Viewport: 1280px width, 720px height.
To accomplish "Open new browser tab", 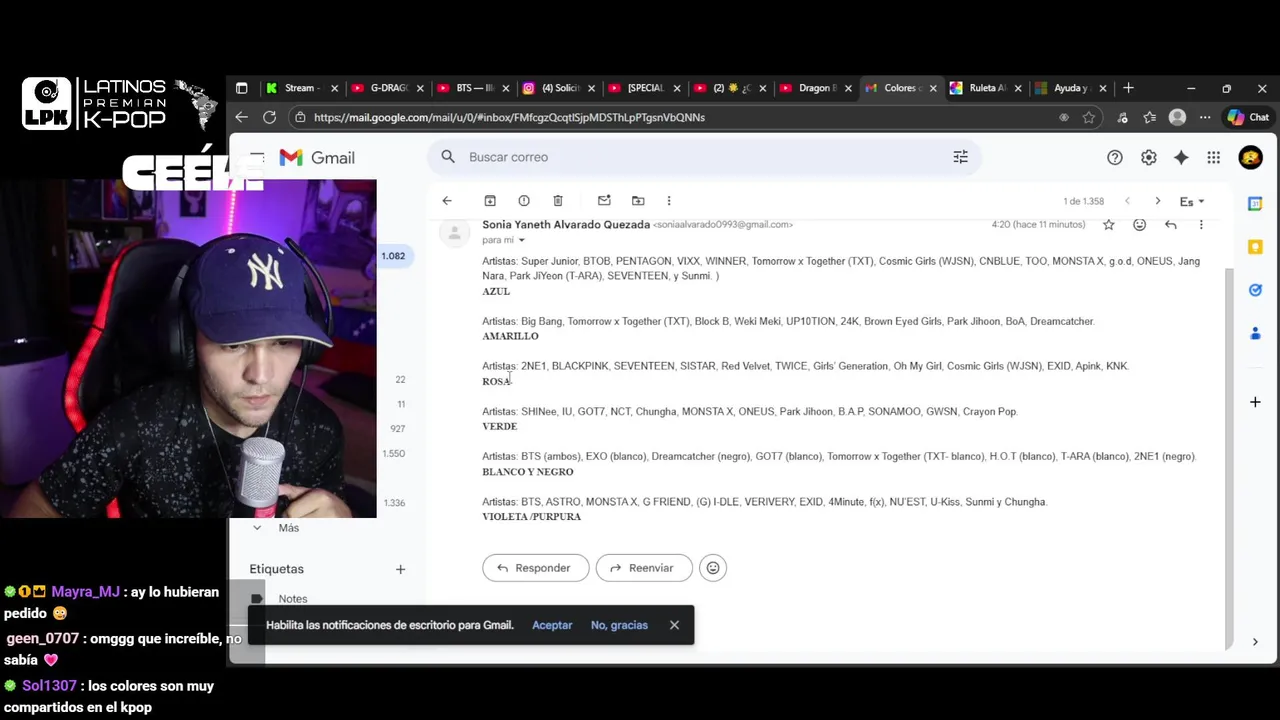I will 1128,88.
